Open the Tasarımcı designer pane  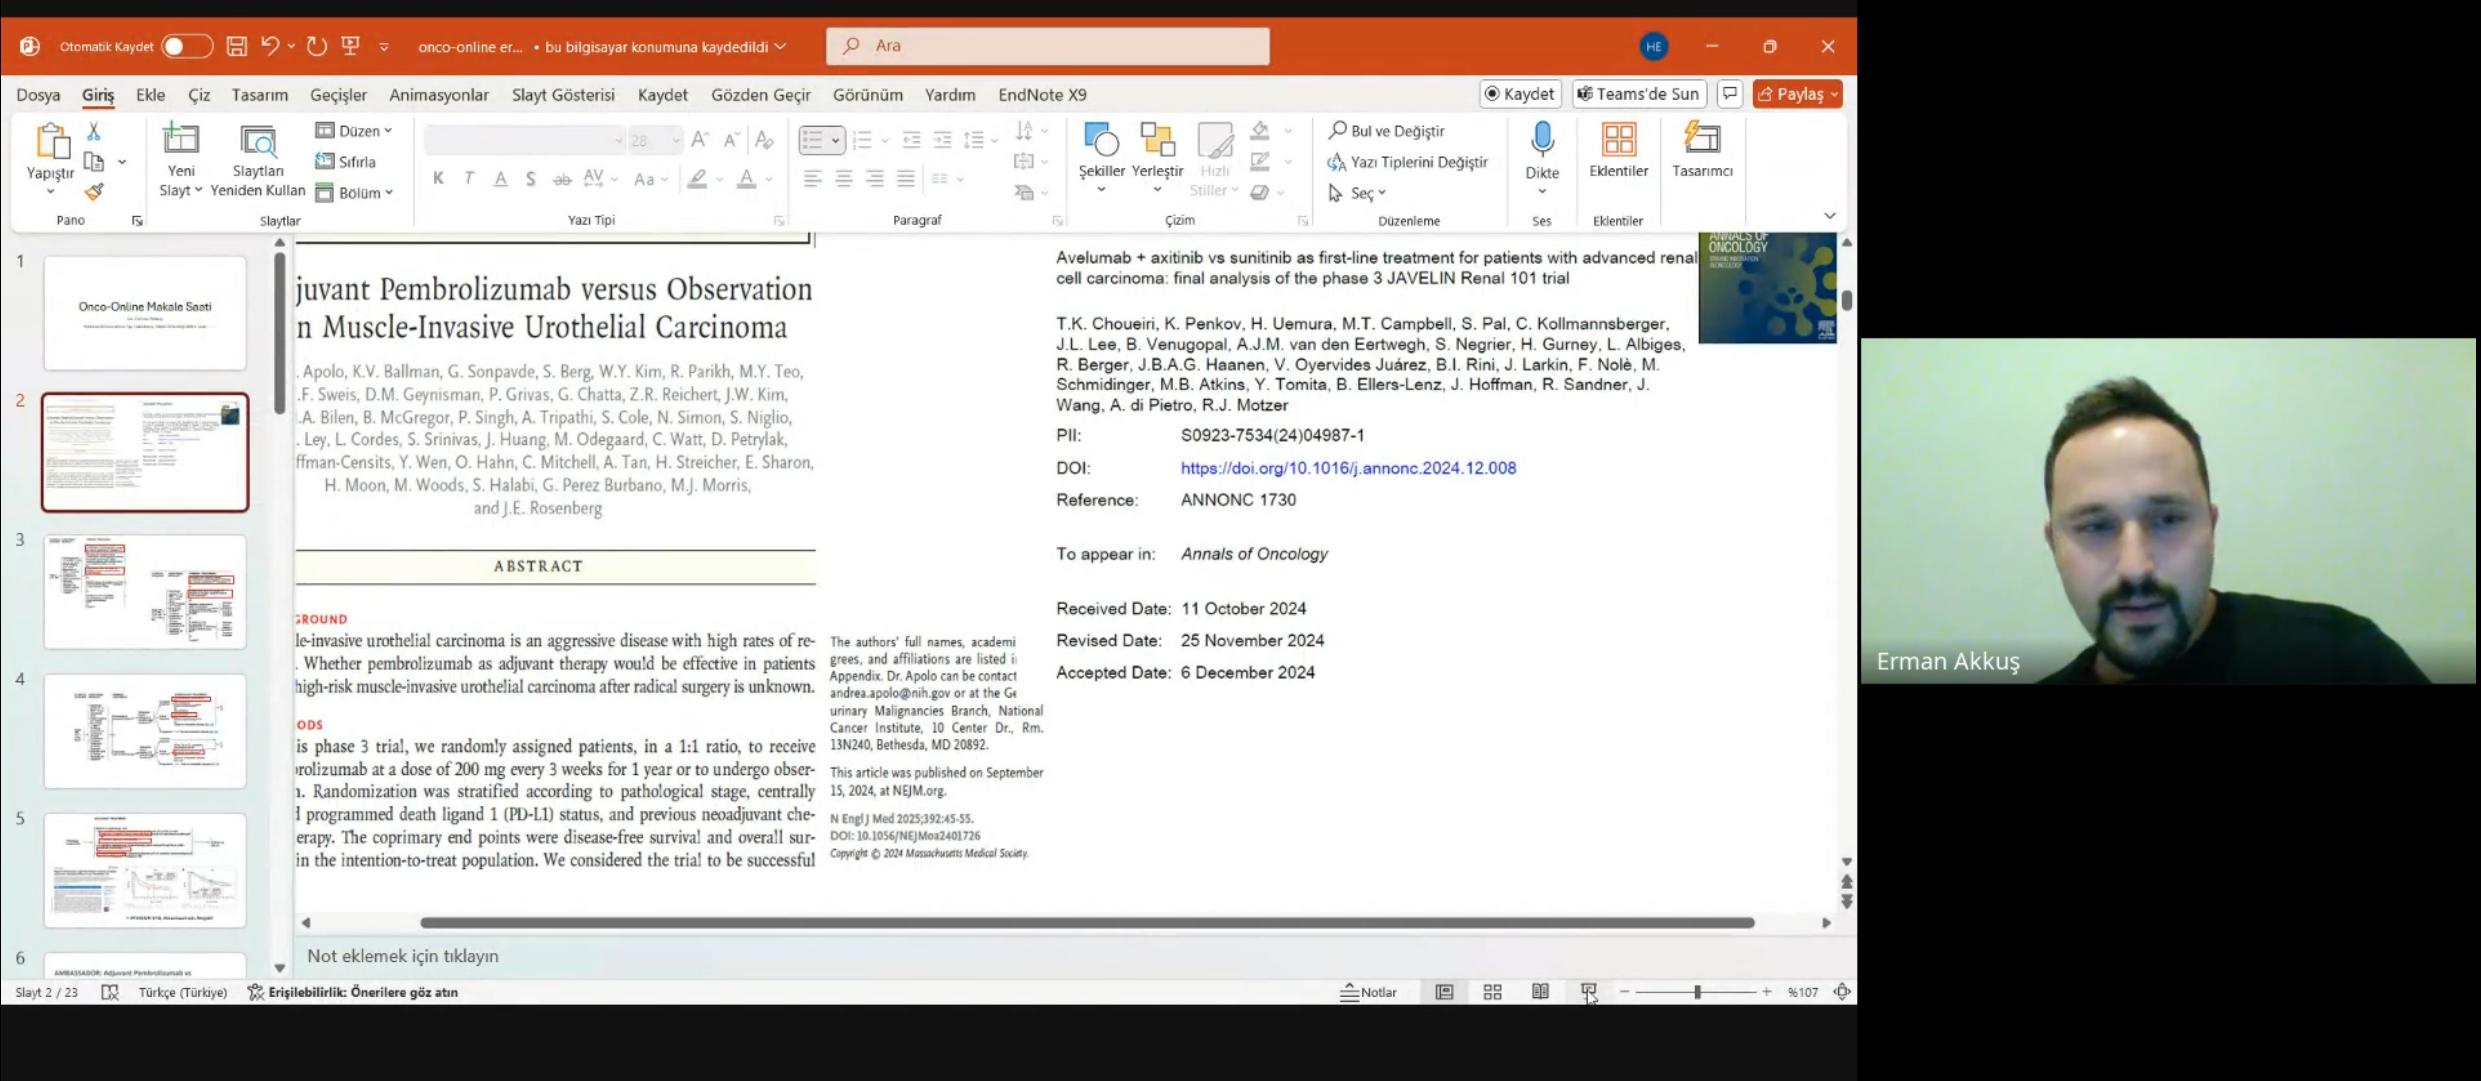point(1701,140)
